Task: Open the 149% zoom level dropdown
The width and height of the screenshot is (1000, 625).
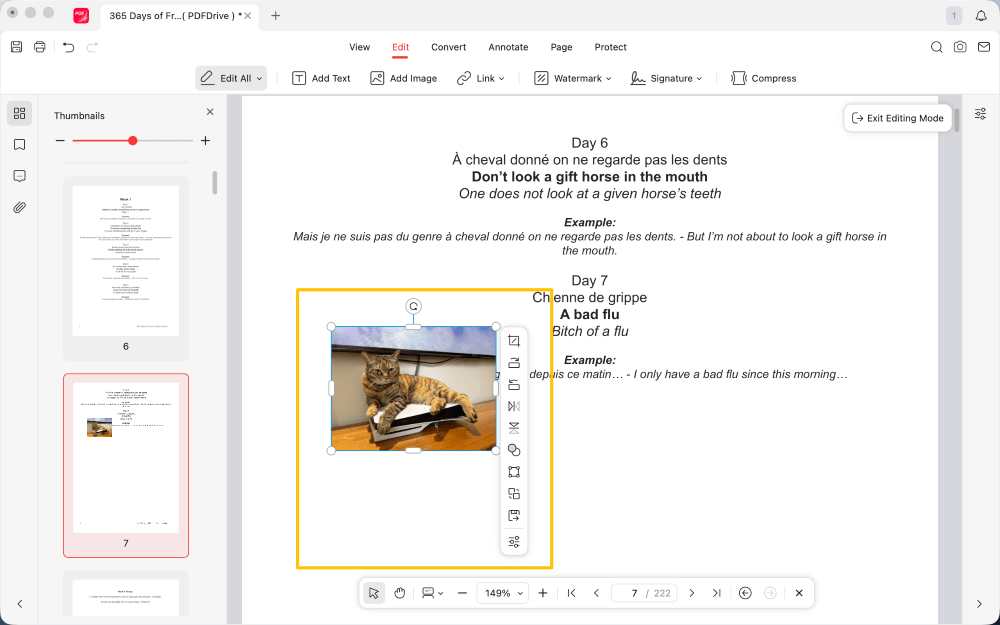Action: click(x=502, y=593)
